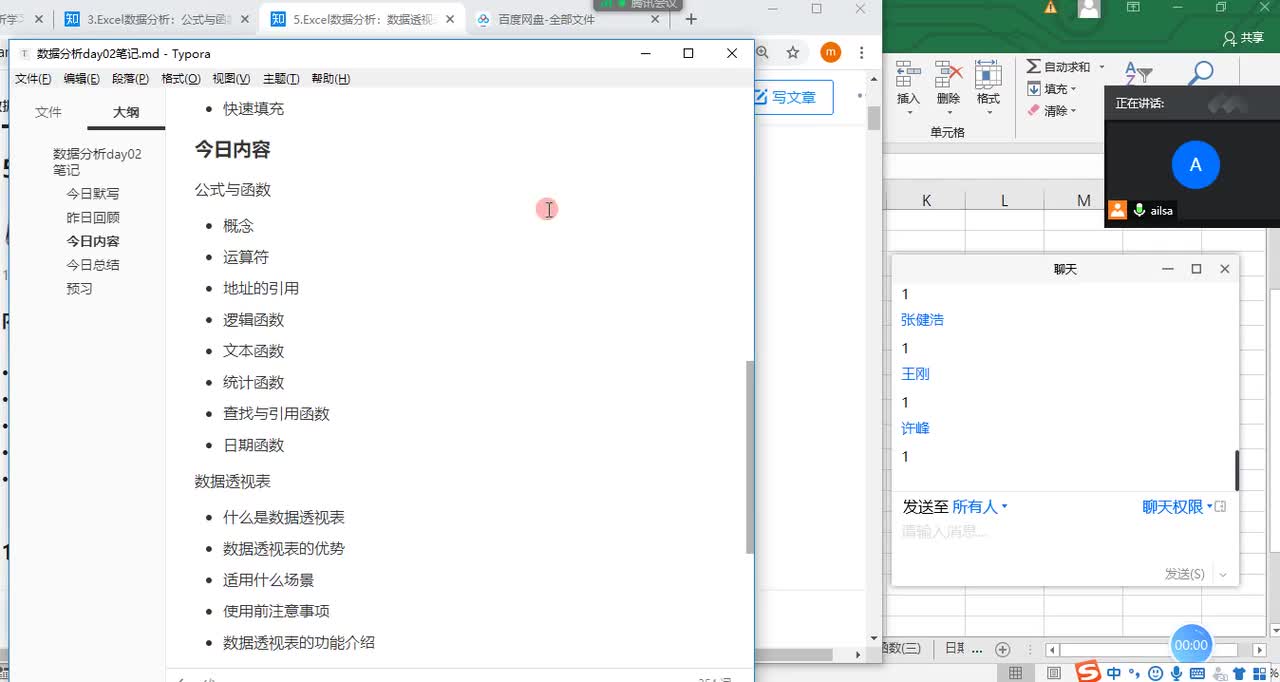Click the 查找与引用函数 bullet item

(276, 414)
